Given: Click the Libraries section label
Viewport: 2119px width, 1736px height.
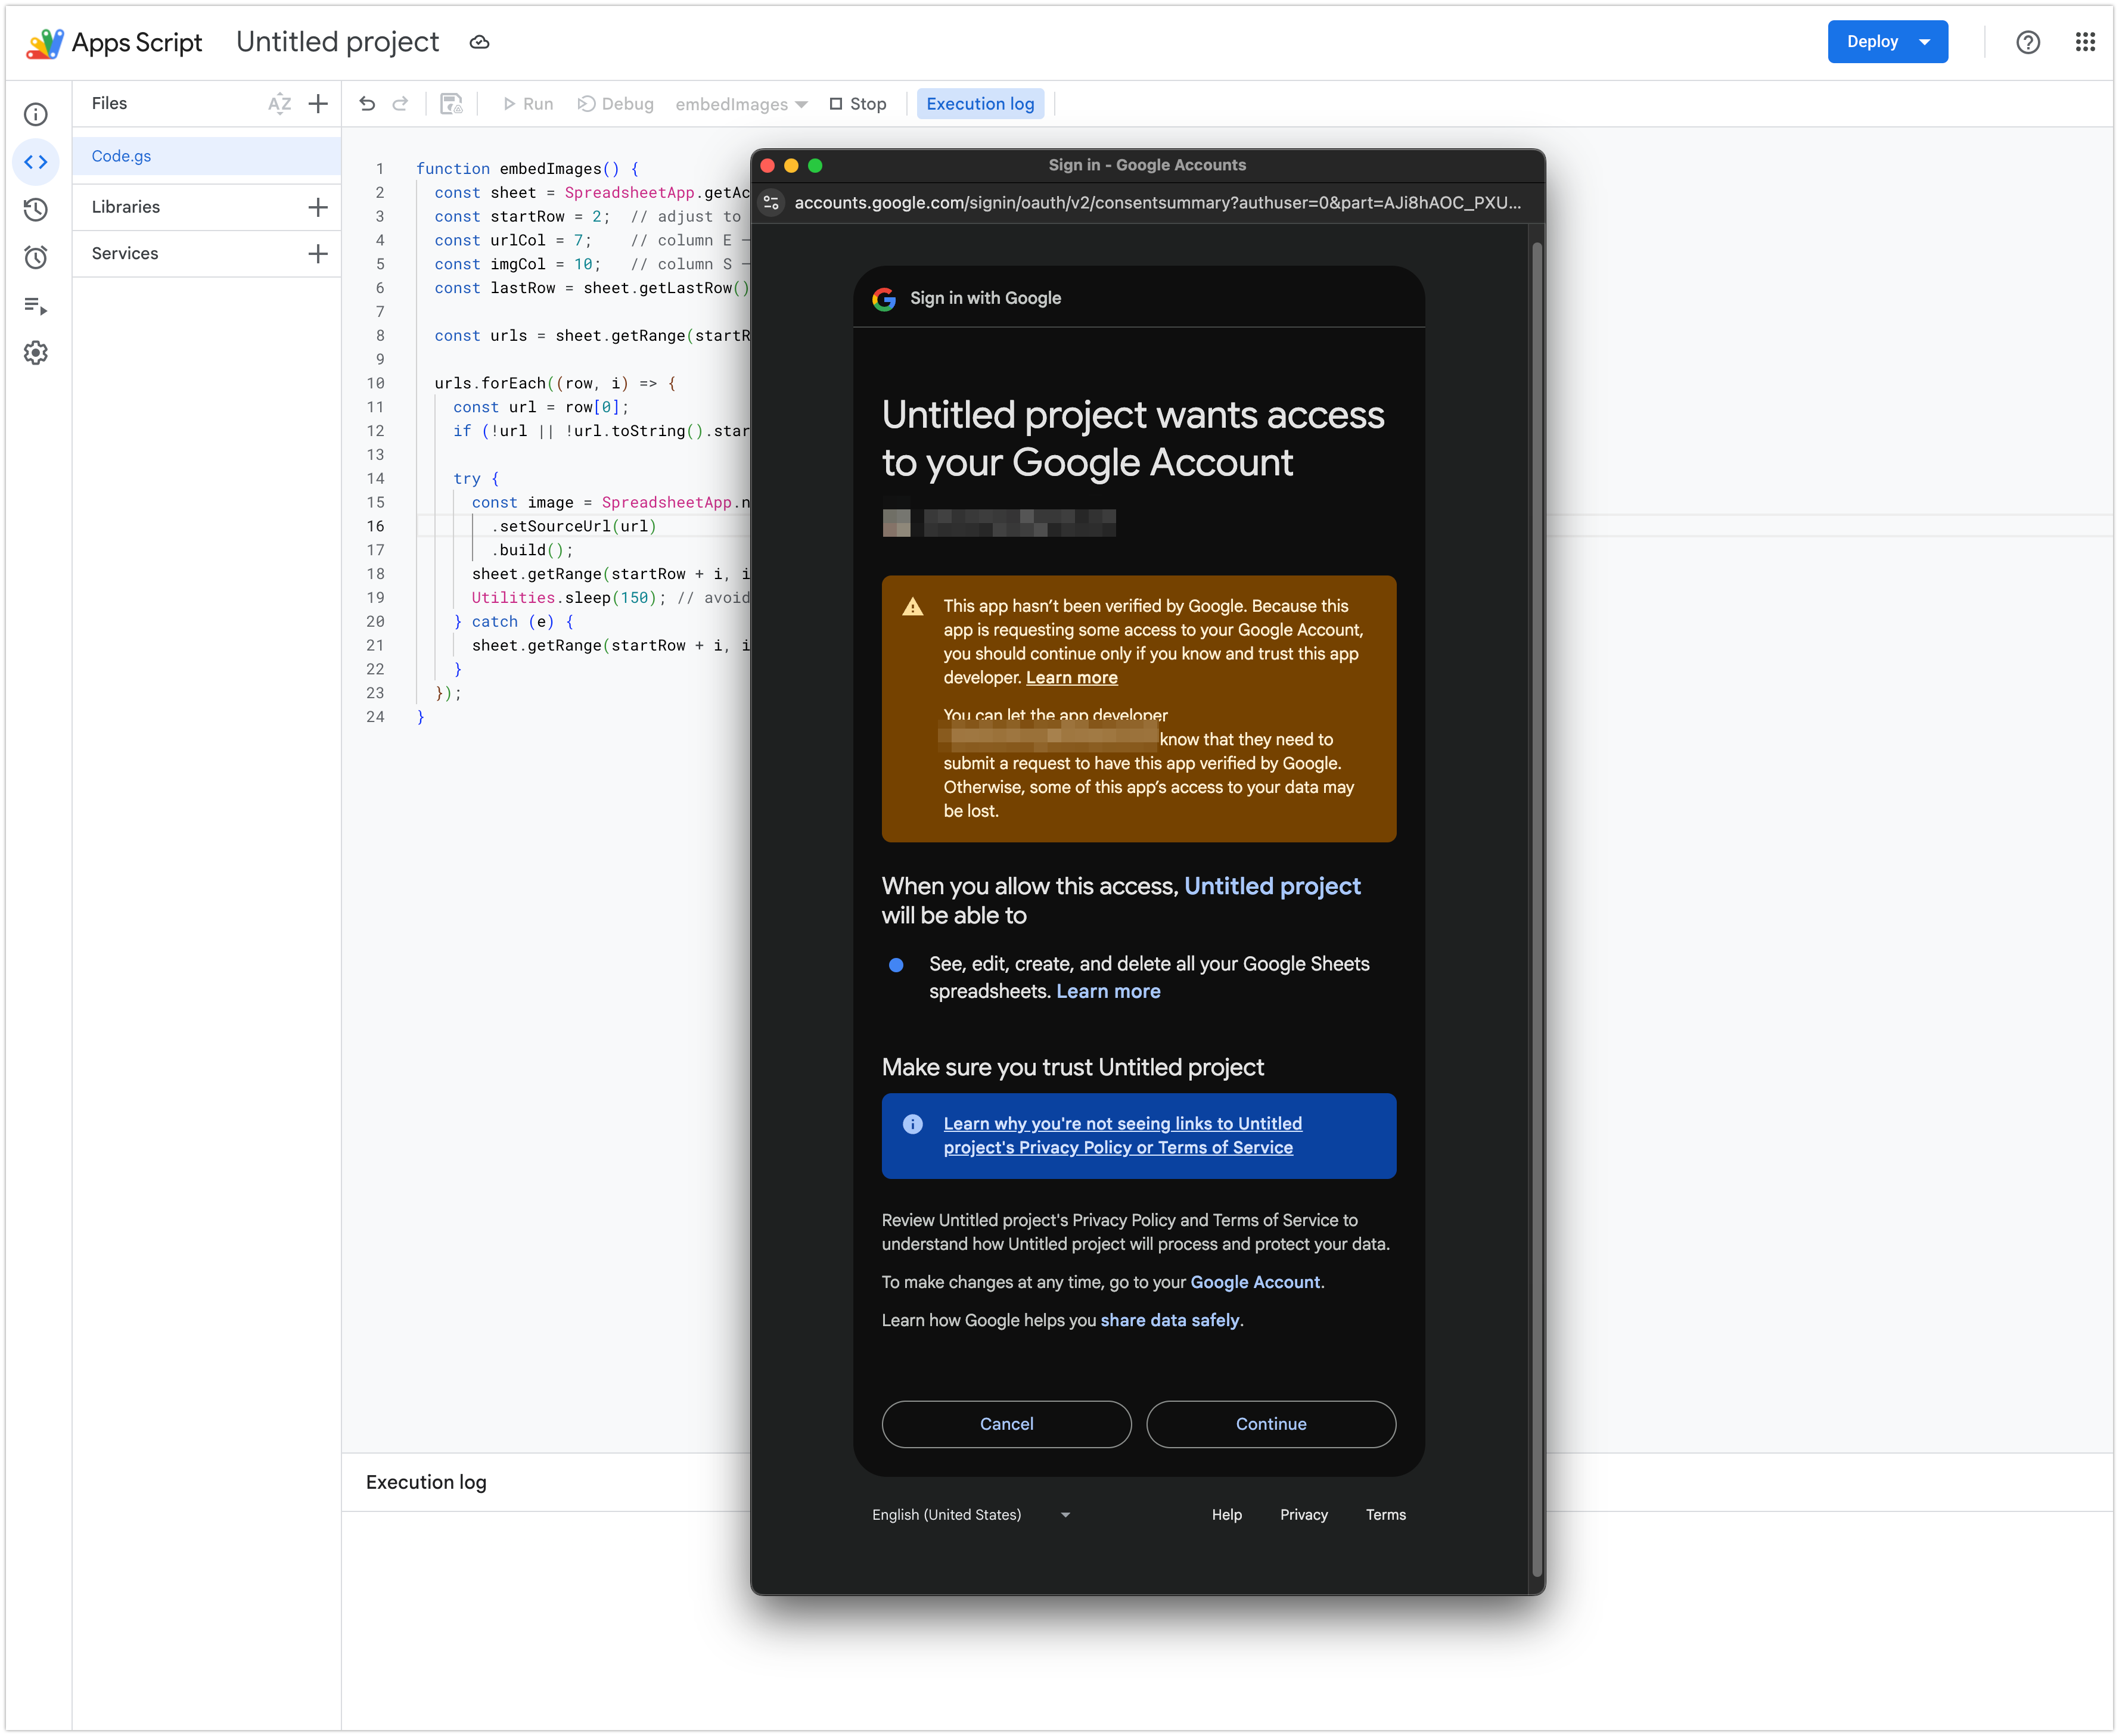Looking at the screenshot, I should [126, 207].
